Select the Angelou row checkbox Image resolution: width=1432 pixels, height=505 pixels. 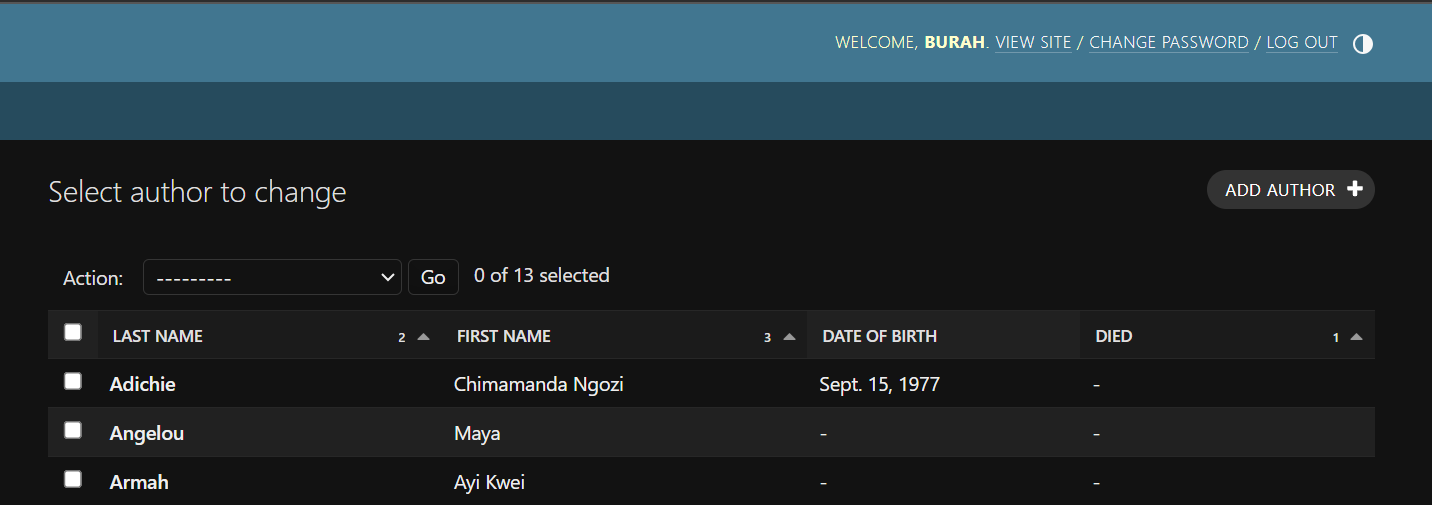pyautogui.click(x=73, y=430)
